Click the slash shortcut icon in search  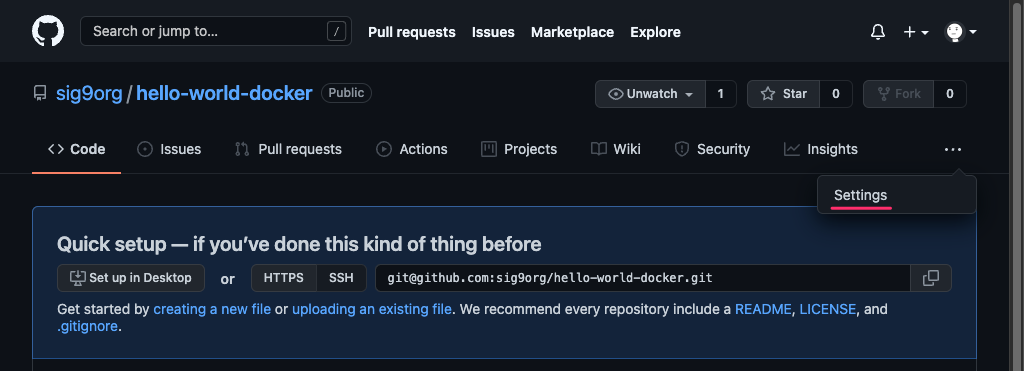click(336, 31)
